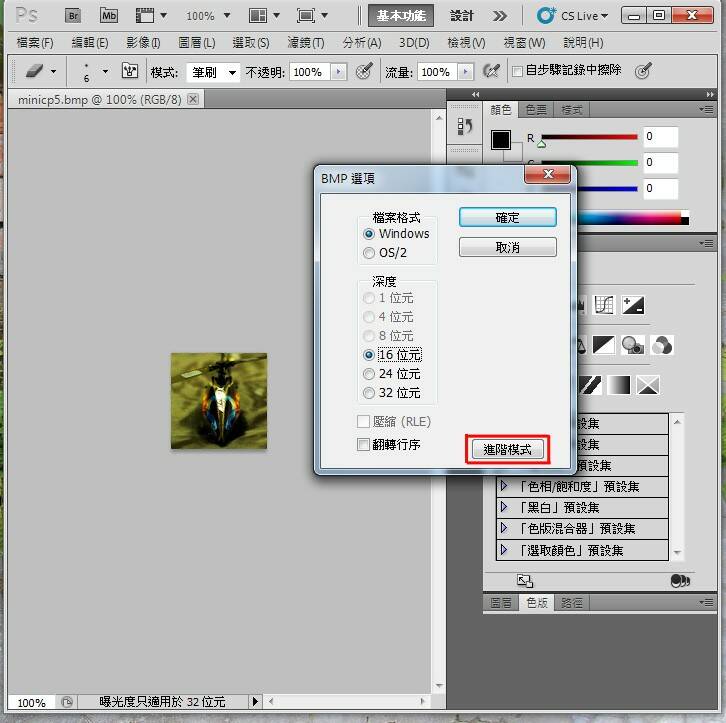The image size is (726, 723).
Task: Click the 不透明 value field
Action: point(309,72)
